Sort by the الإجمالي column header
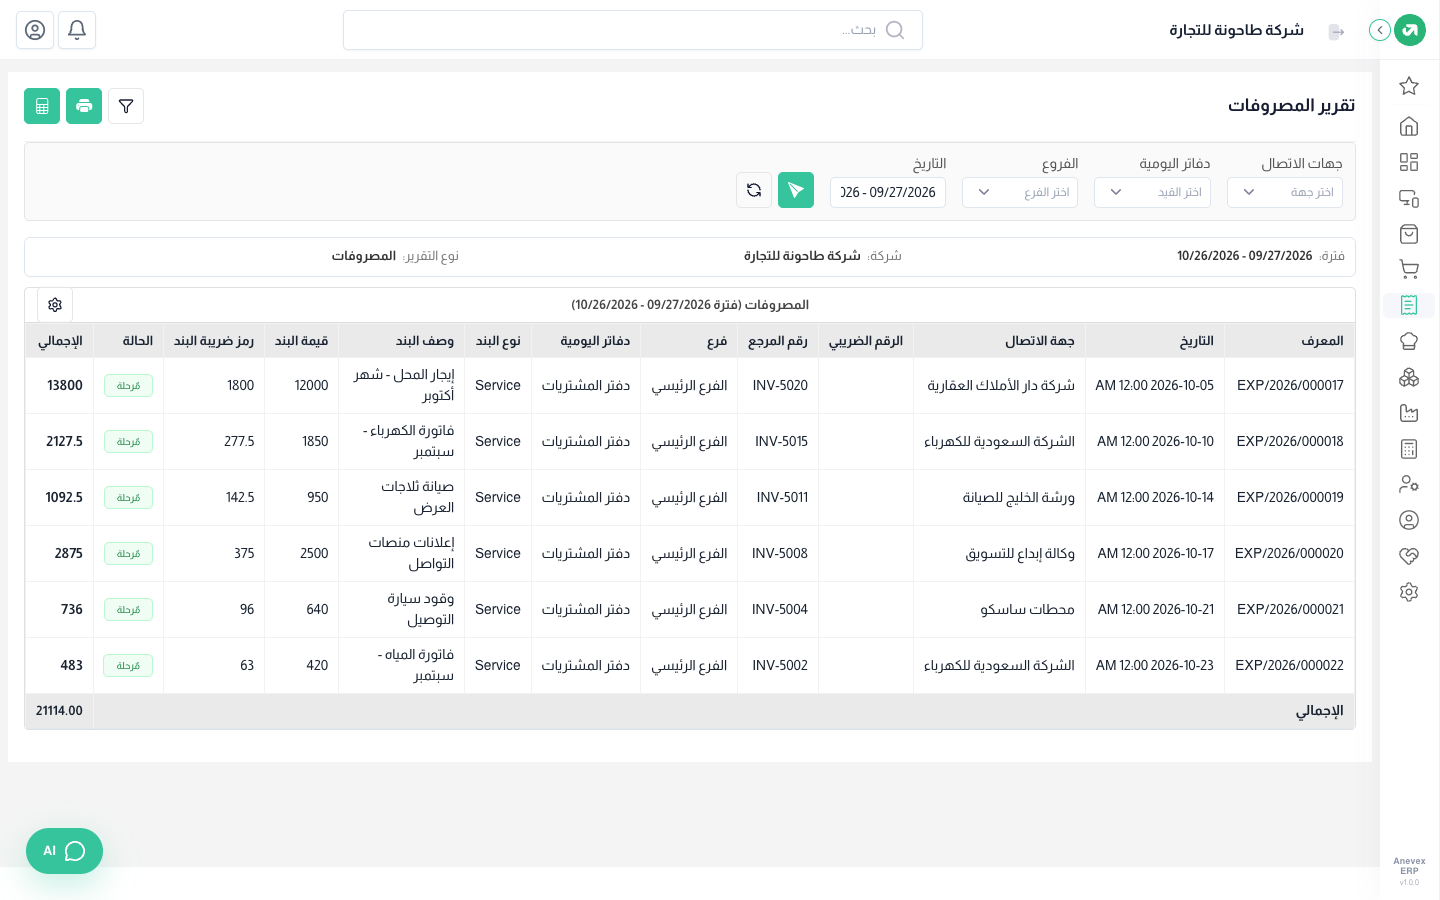Viewport: 1440px width, 900px height. point(60,341)
